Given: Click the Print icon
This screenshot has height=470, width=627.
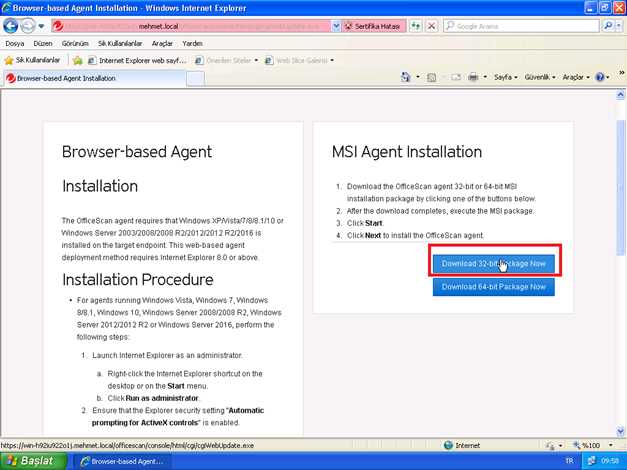Looking at the screenshot, I should coord(473,77).
